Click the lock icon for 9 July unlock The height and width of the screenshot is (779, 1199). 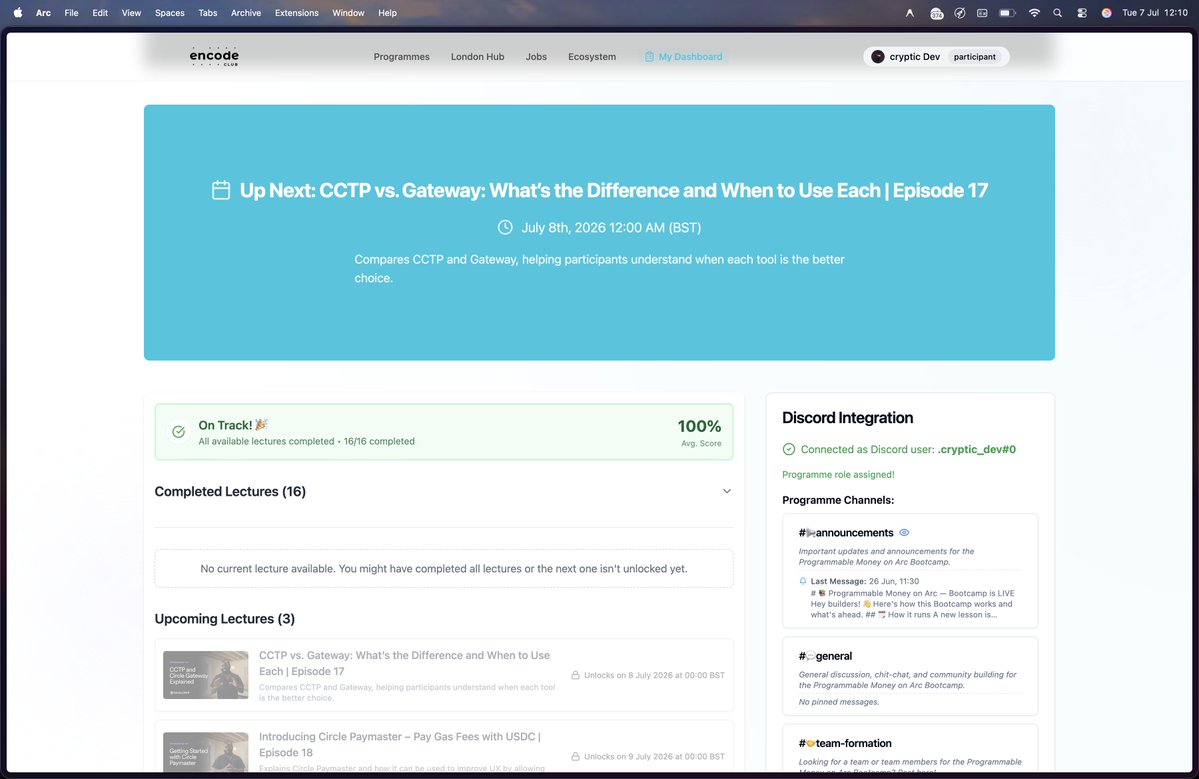[575, 756]
